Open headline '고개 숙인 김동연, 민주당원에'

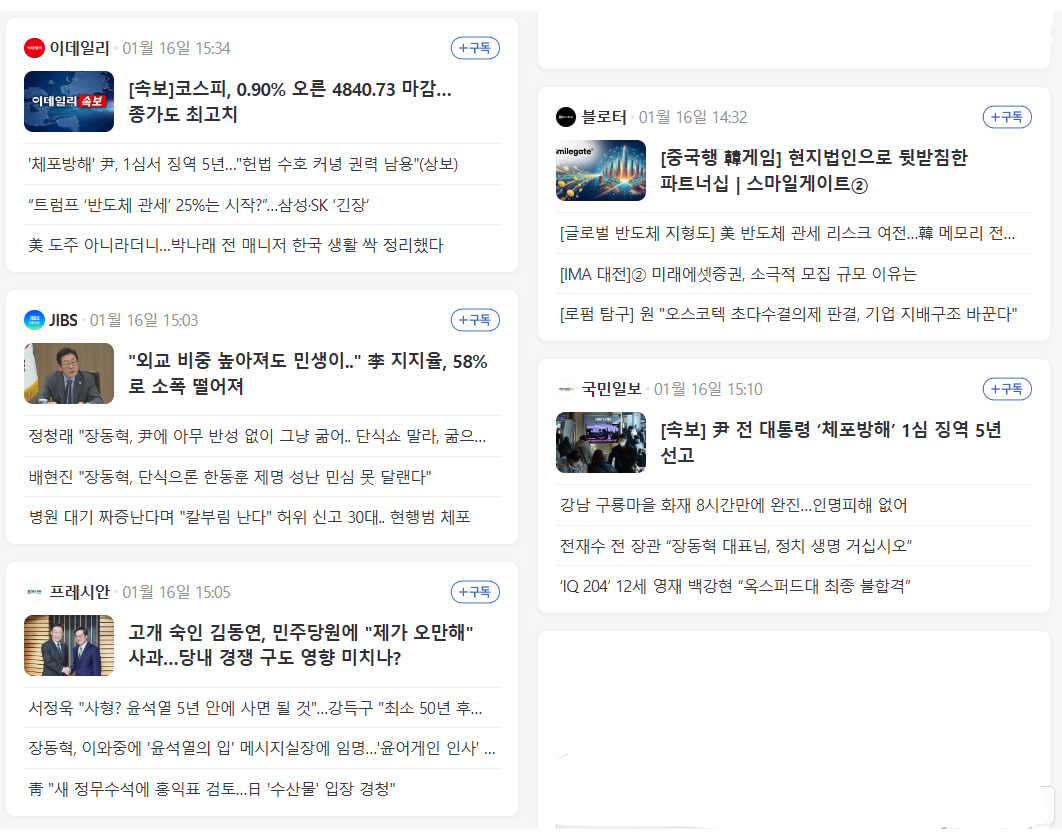coord(301,645)
